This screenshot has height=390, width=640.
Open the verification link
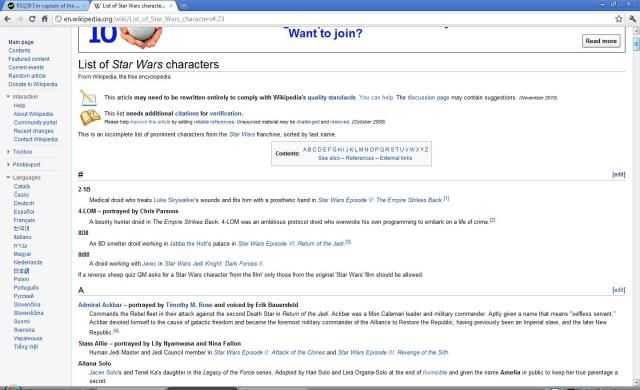point(225,114)
